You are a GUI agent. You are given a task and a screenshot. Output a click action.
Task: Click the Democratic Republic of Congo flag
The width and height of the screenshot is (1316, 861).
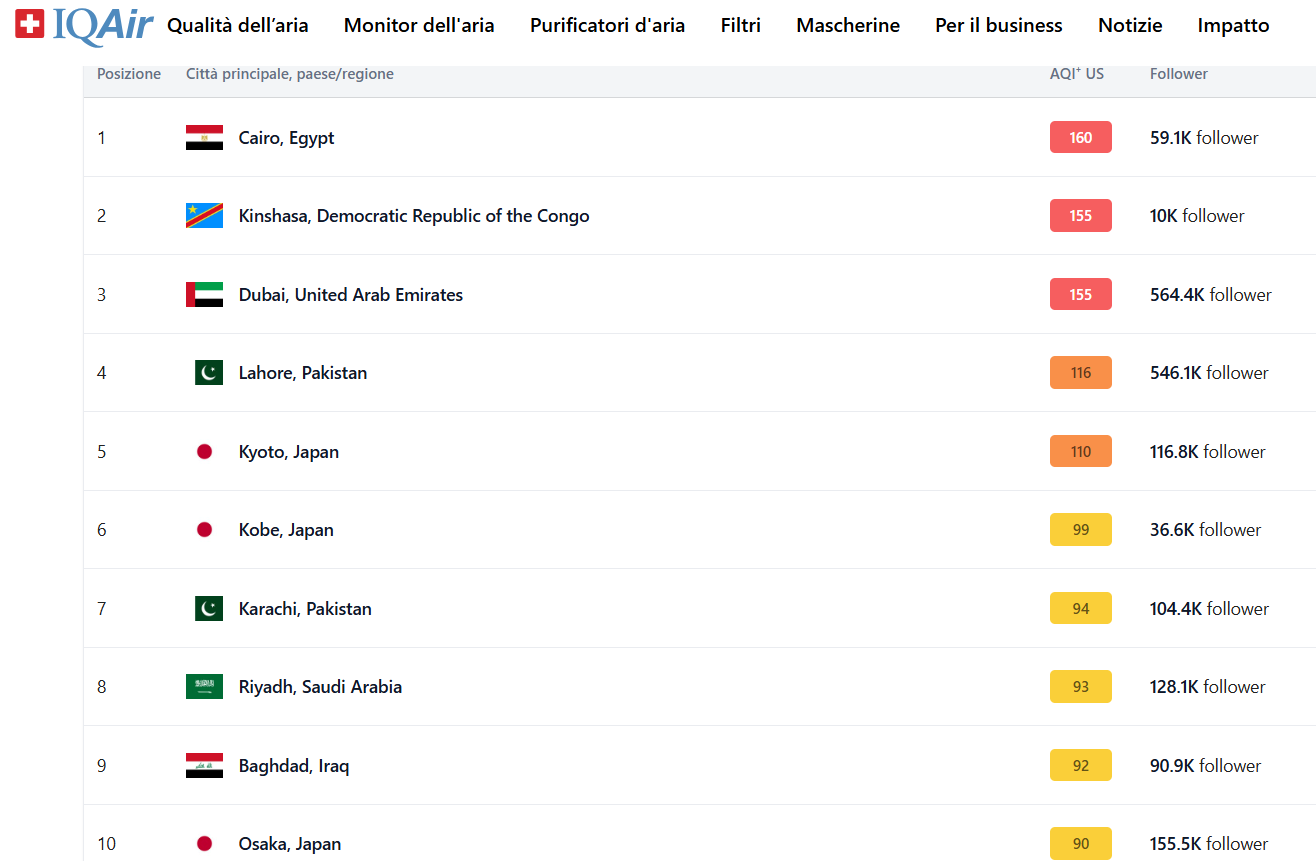tap(204, 216)
